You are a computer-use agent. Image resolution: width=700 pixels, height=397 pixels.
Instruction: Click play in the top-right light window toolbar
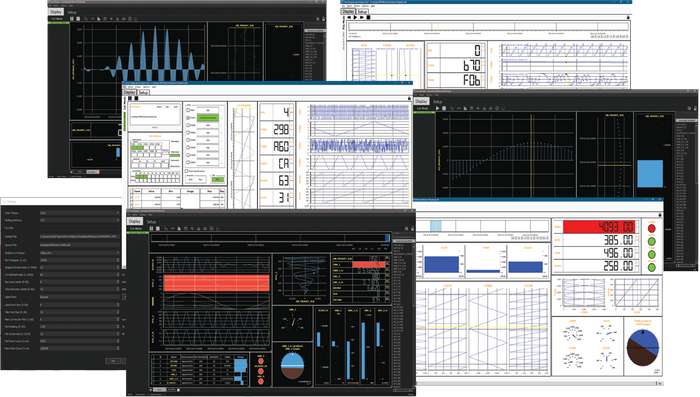355,17
